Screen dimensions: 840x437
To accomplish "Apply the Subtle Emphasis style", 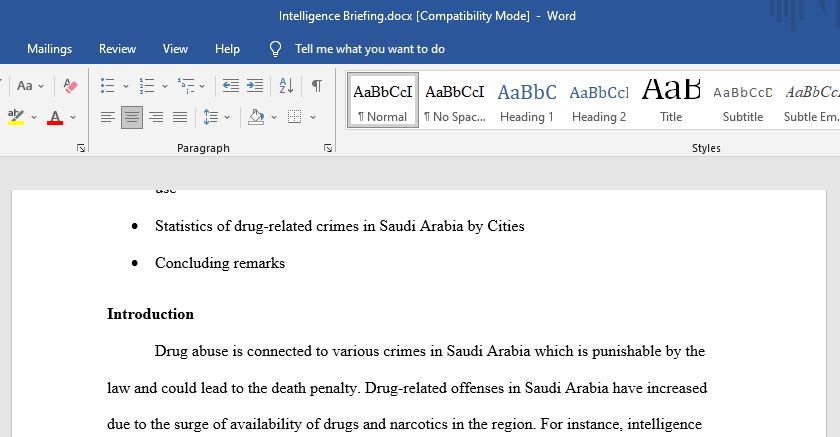I will click(x=810, y=101).
